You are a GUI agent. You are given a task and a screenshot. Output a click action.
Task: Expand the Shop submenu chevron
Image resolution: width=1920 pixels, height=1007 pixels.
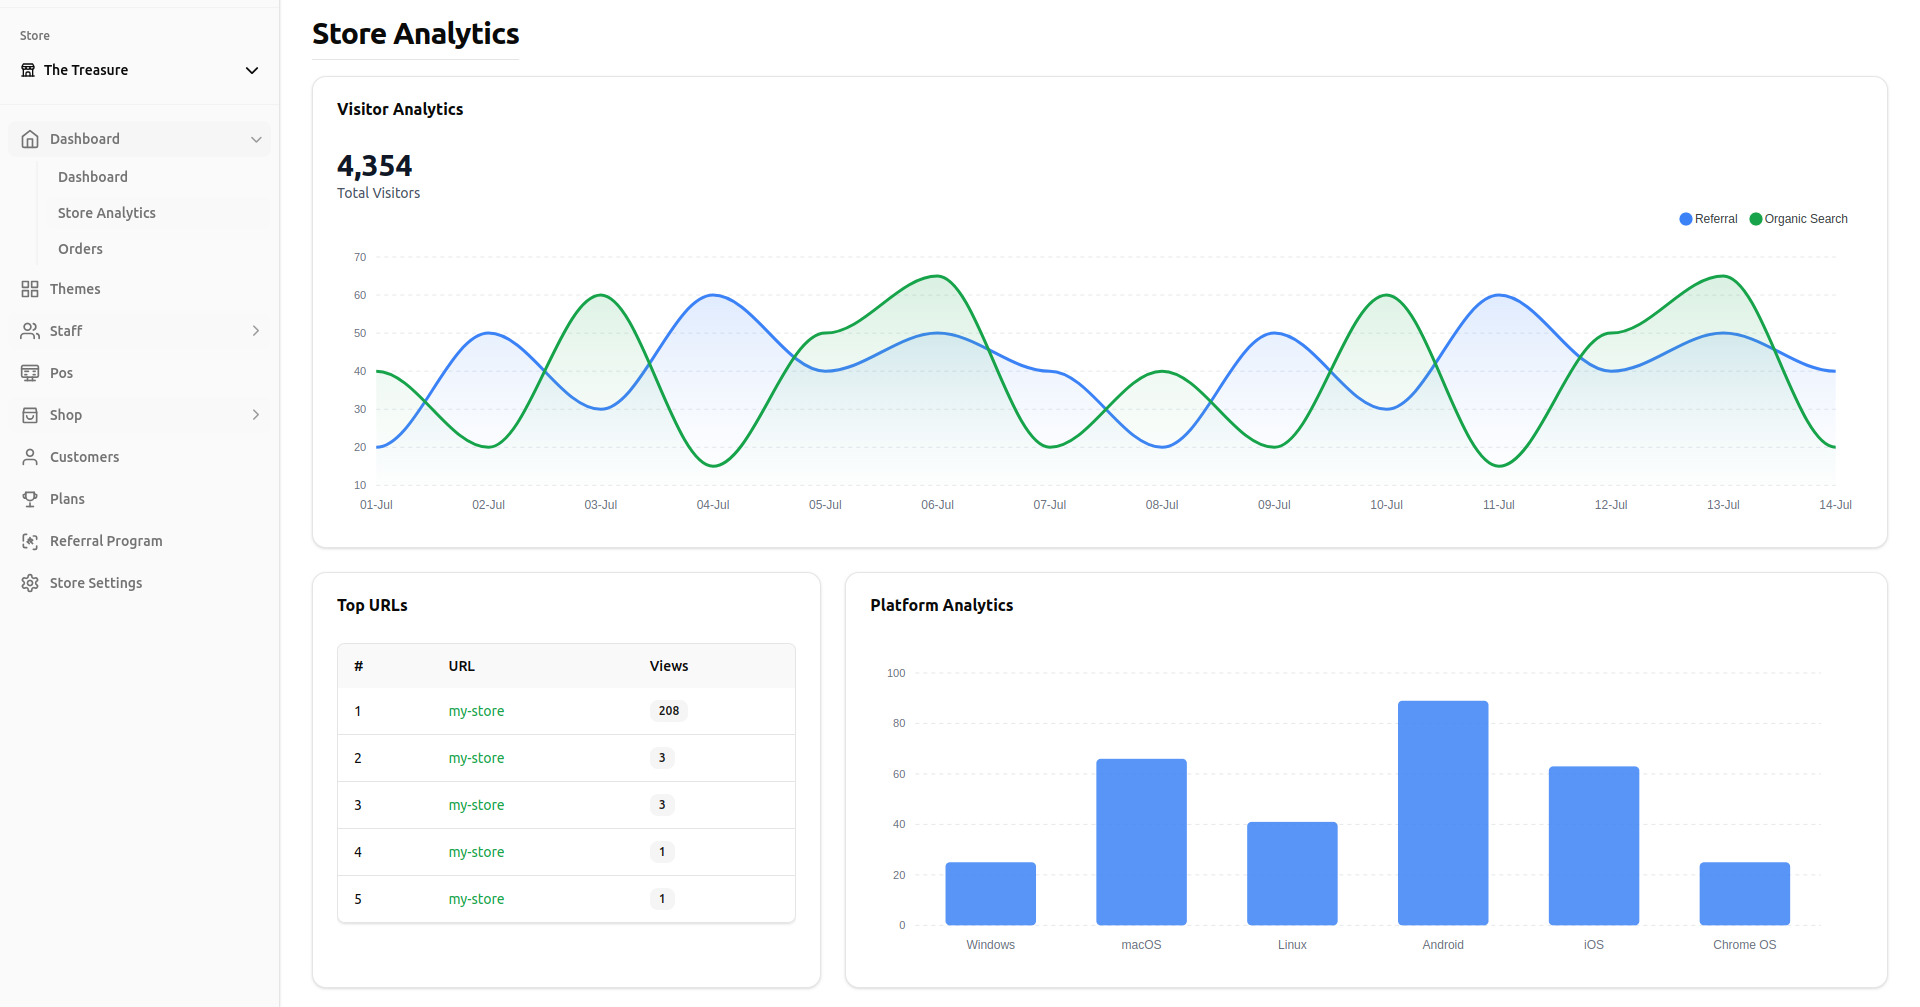(x=256, y=415)
